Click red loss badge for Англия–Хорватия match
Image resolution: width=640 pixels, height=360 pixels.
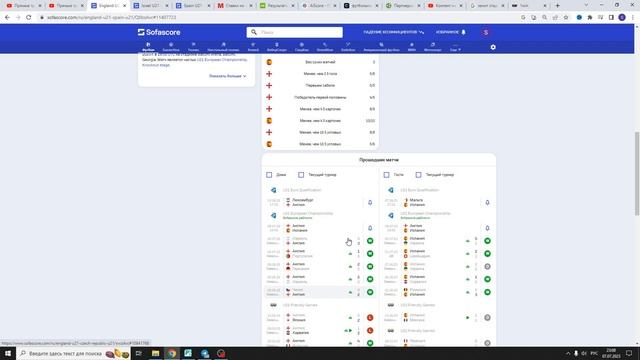370,331
